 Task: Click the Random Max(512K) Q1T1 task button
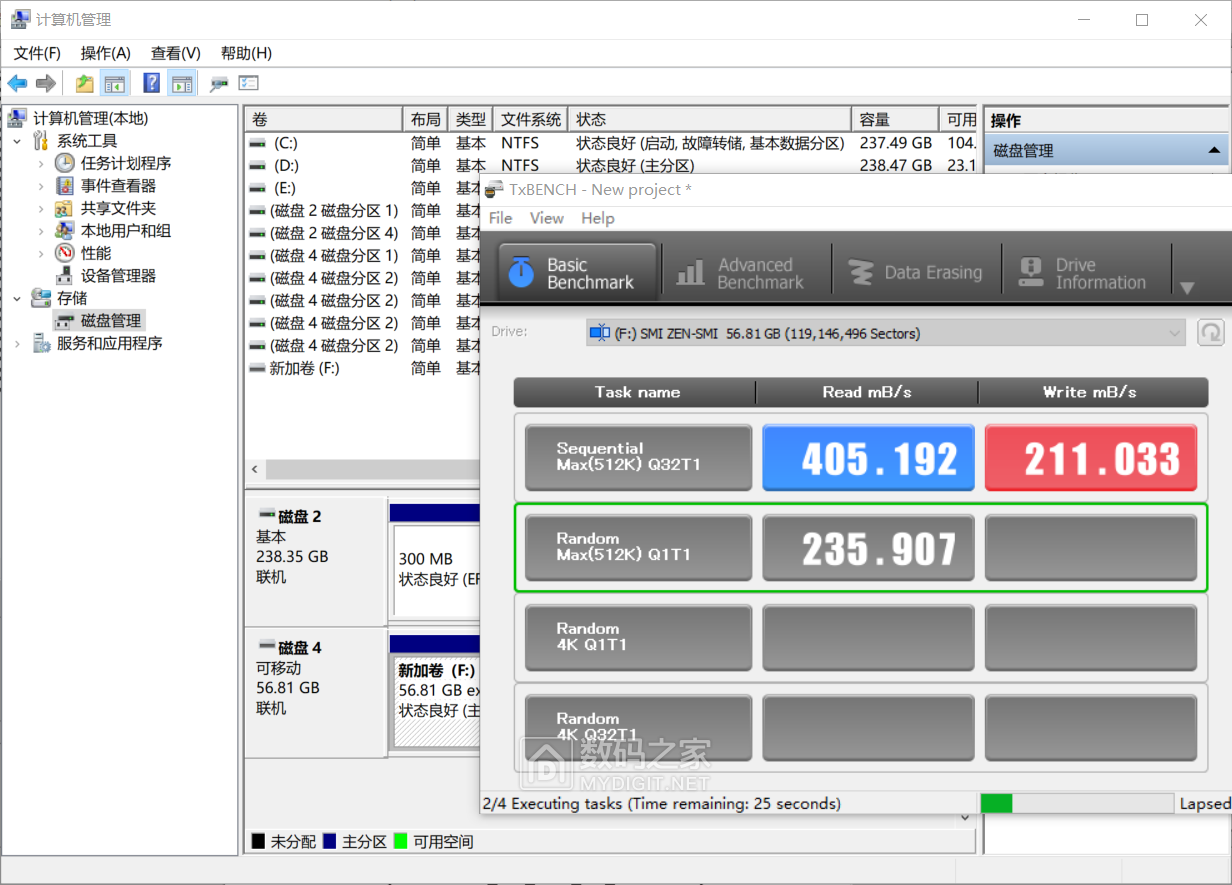[x=638, y=548]
